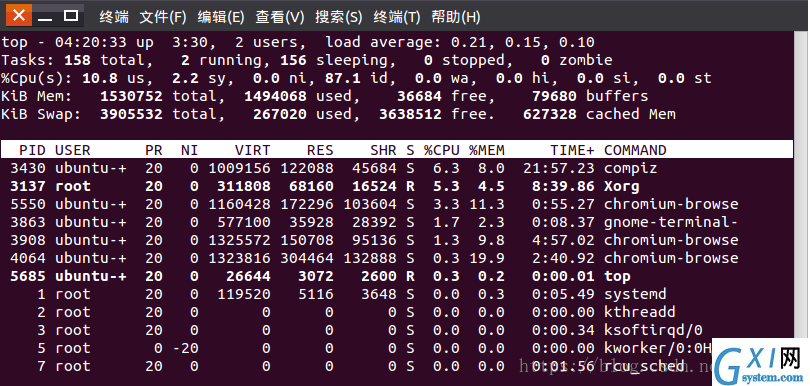810x386 pixels.
Task: Click the 87.1 id CPU value
Action: pos(342,79)
